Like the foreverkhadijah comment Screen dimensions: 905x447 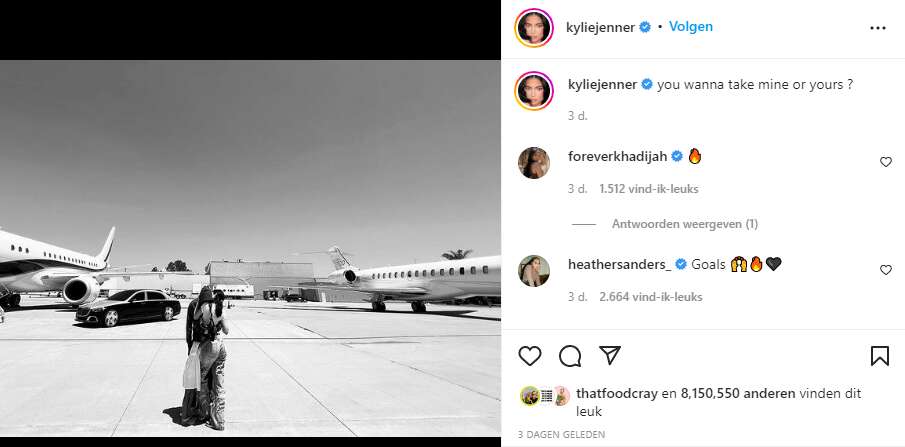coord(885,162)
